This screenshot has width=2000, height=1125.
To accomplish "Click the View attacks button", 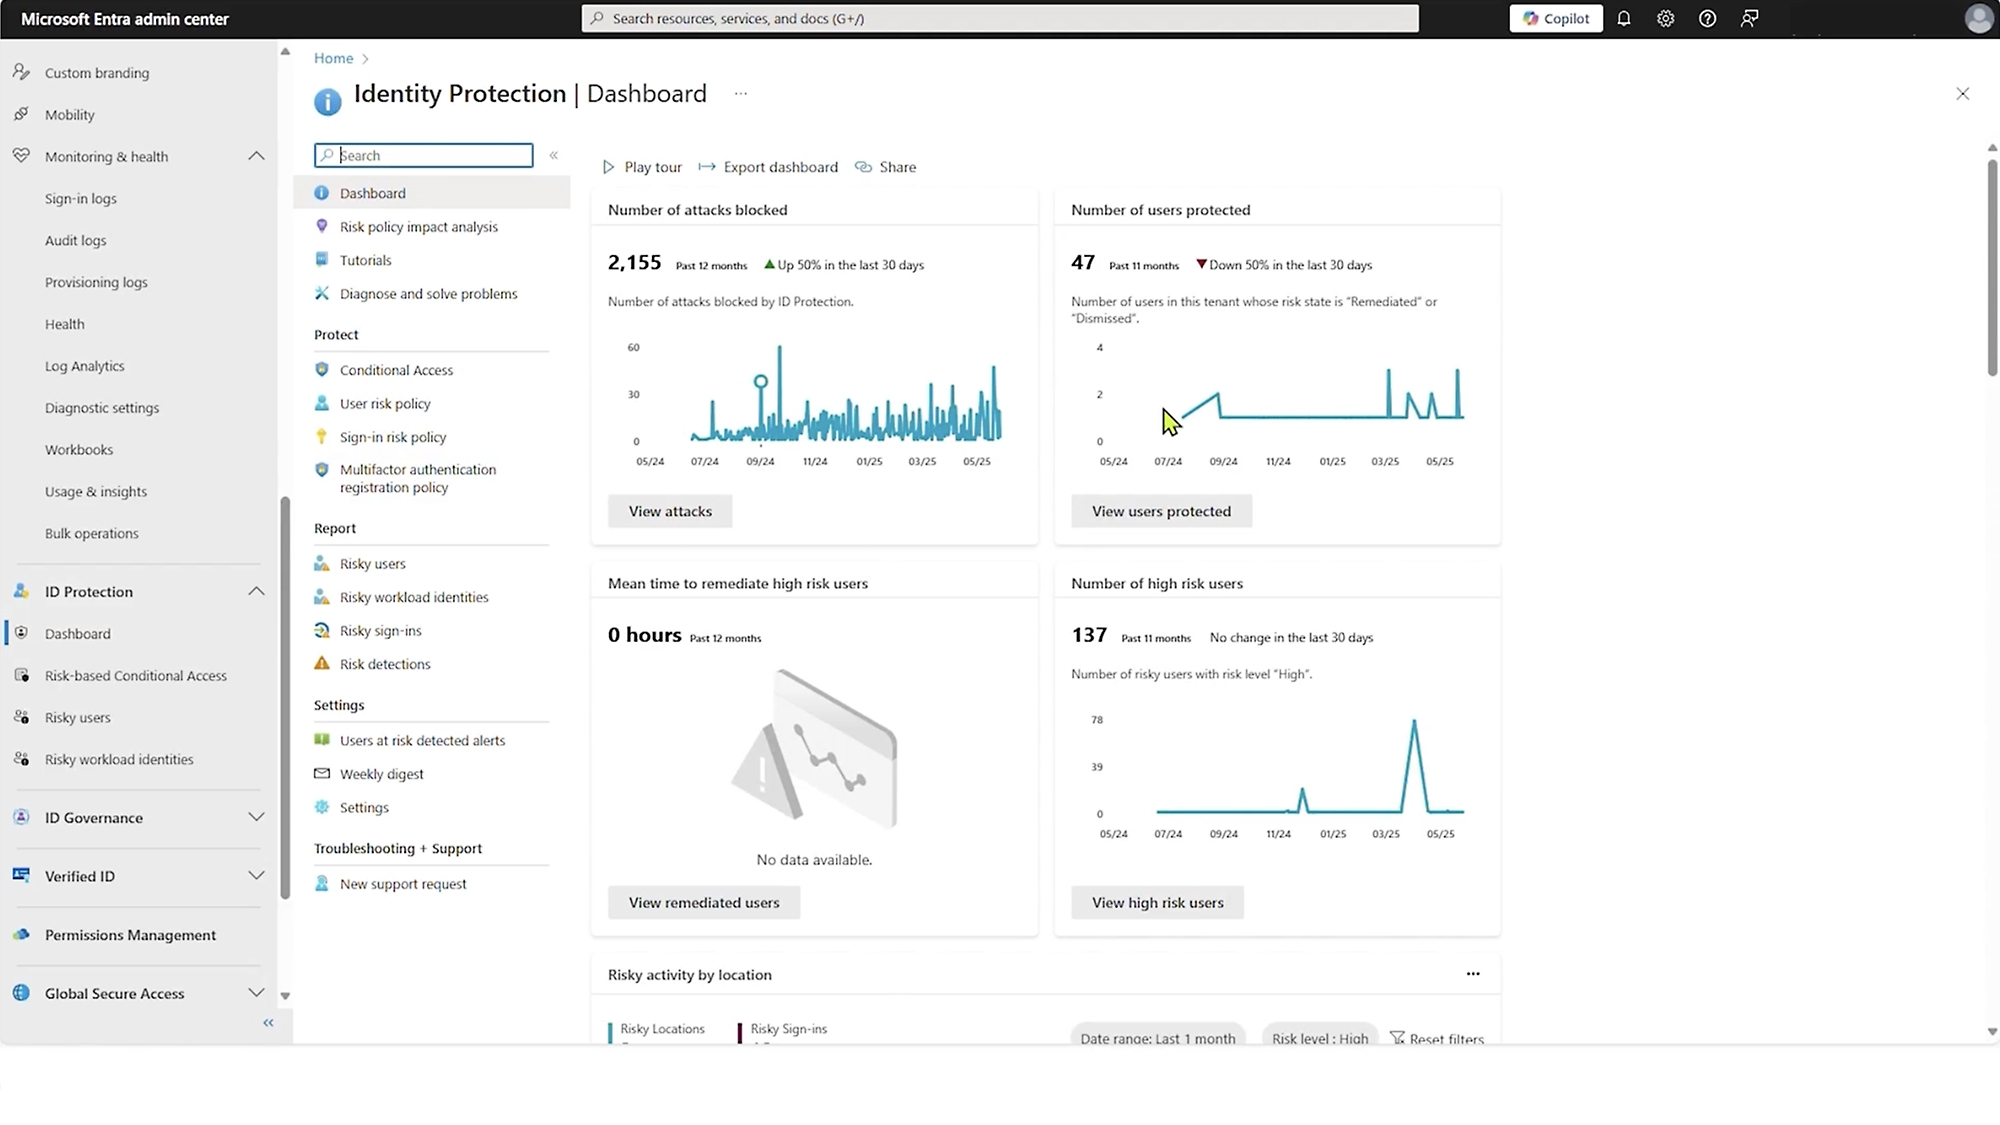I will (x=670, y=511).
